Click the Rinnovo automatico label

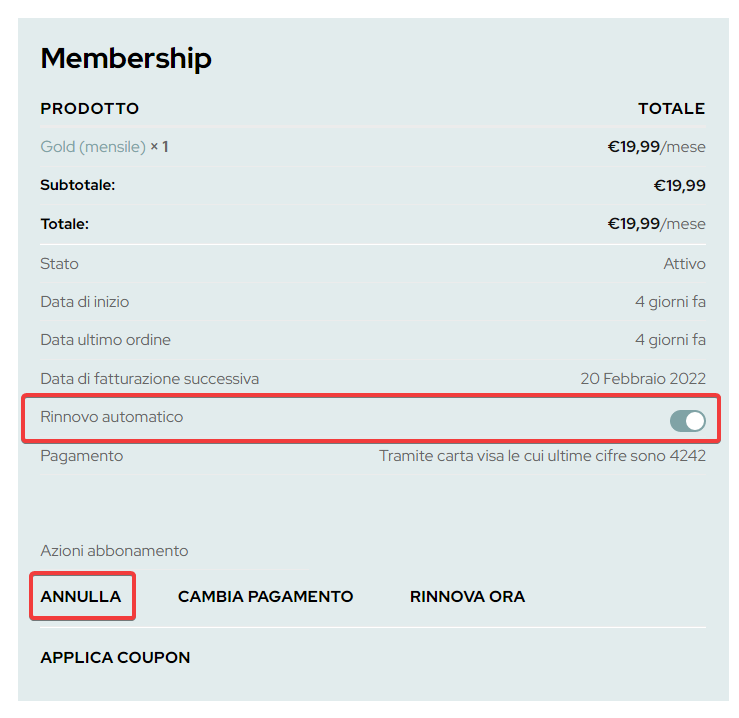coord(112,417)
